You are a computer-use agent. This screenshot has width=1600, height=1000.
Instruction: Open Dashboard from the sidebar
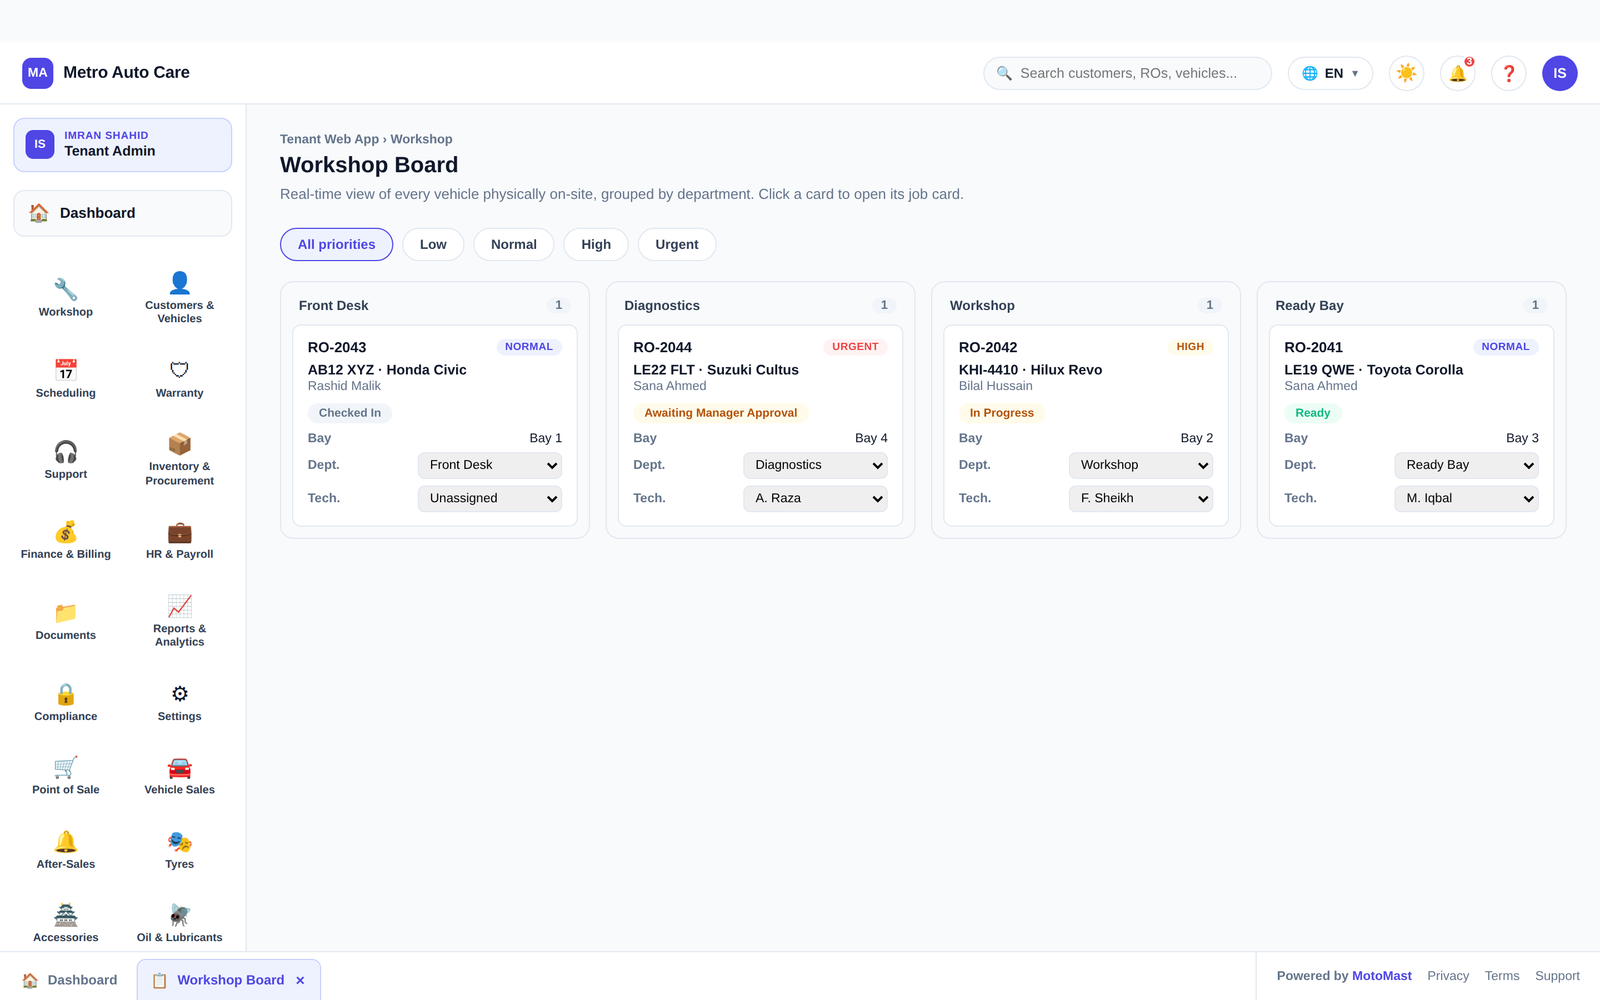123,213
